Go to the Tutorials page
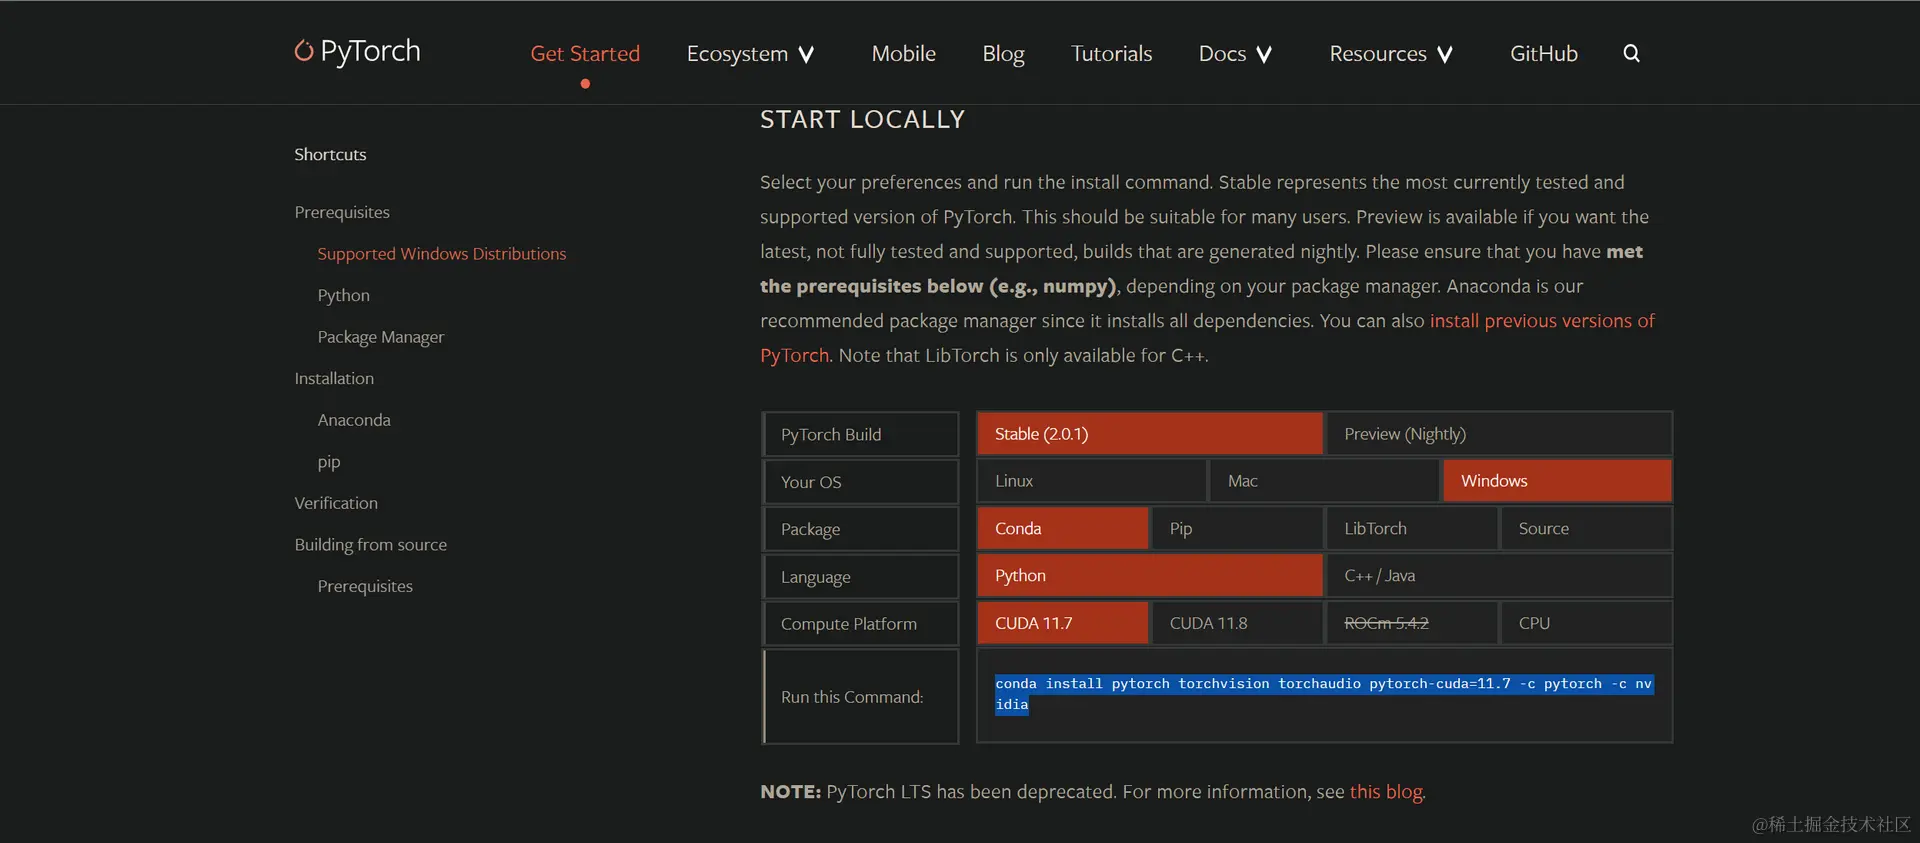This screenshot has height=843, width=1920. (1111, 54)
